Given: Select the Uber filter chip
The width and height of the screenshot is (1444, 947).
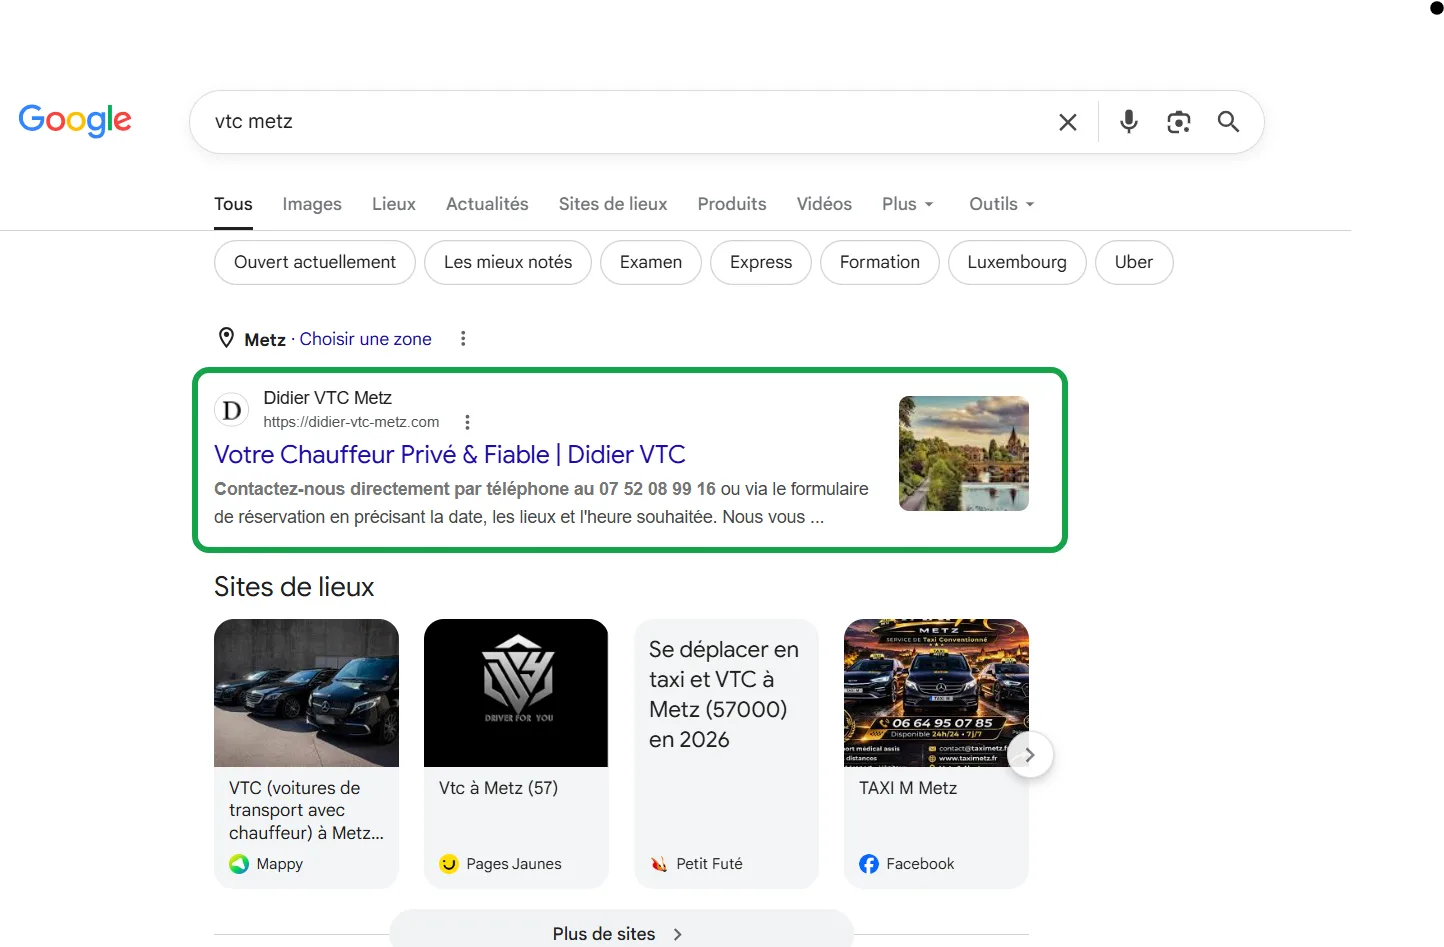Looking at the screenshot, I should coord(1134,262).
